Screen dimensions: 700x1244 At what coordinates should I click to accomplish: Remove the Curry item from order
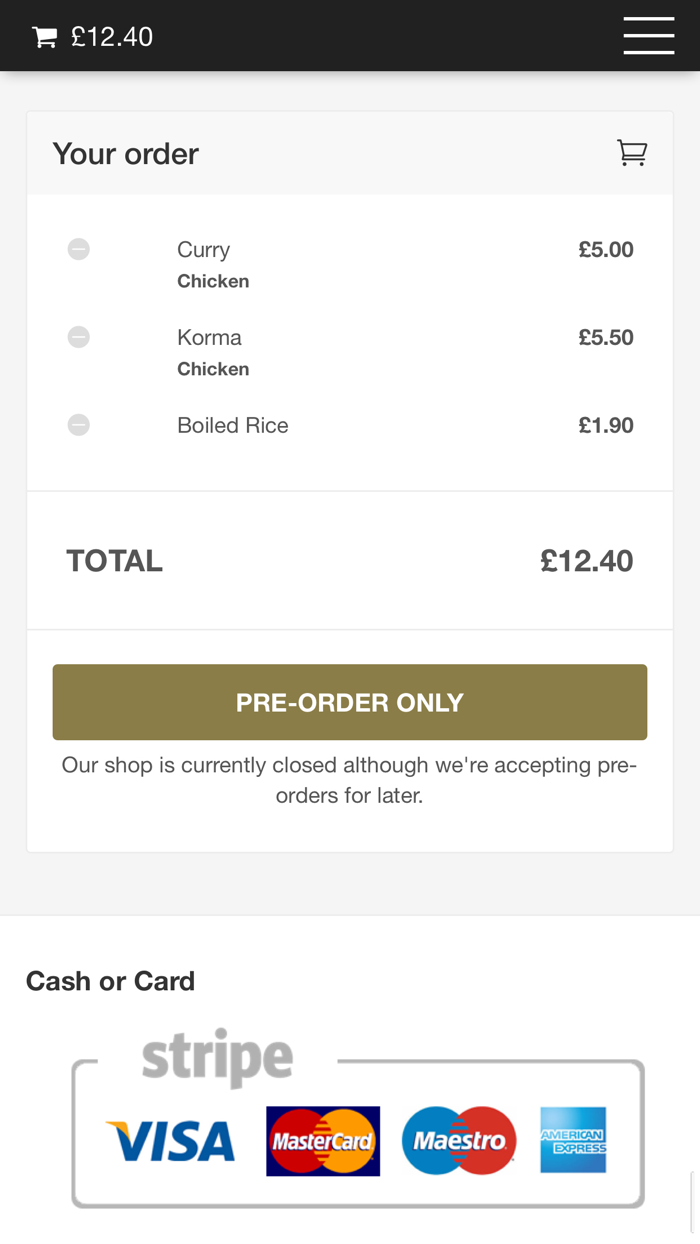click(x=79, y=249)
